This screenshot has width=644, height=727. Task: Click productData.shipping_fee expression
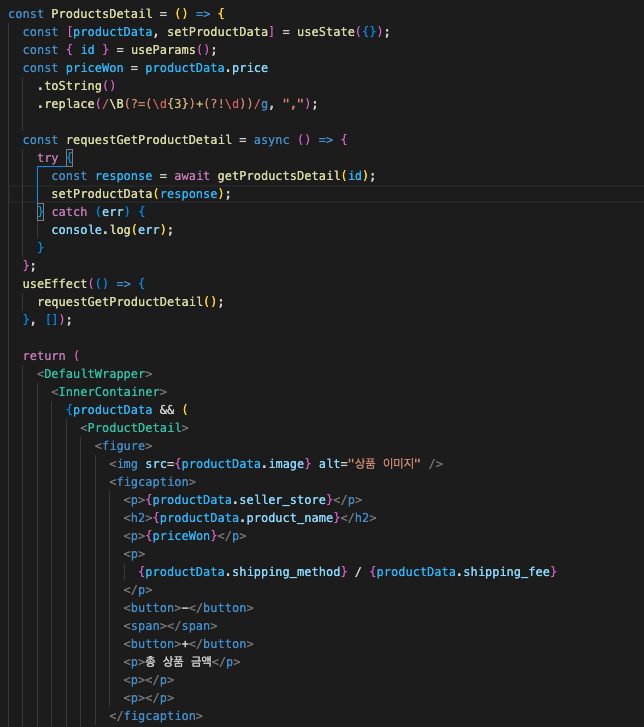(463, 573)
